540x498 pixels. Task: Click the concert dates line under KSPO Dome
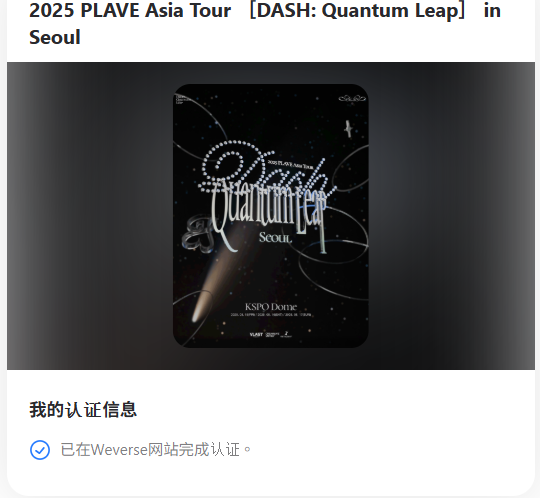(271, 315)
